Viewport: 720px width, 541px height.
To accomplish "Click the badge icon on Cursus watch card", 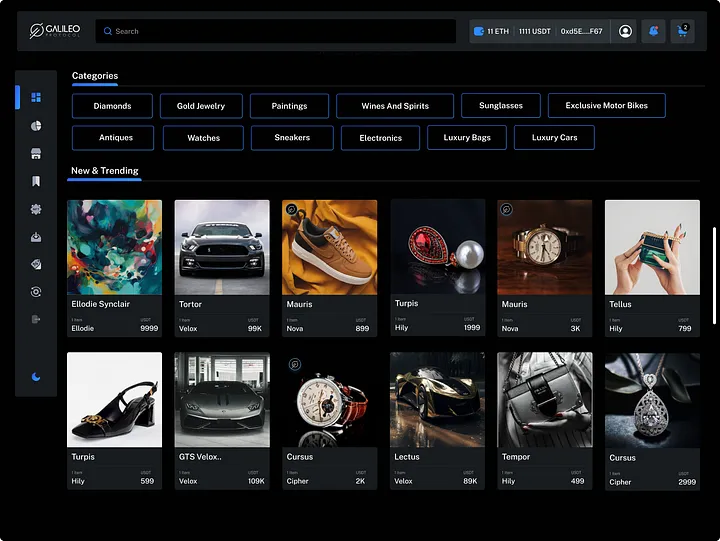I will tap(295, 364).
